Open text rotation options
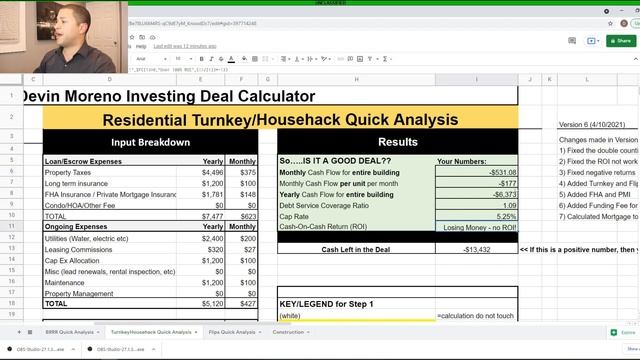This screenshot has width=640, height=360. 325,59
